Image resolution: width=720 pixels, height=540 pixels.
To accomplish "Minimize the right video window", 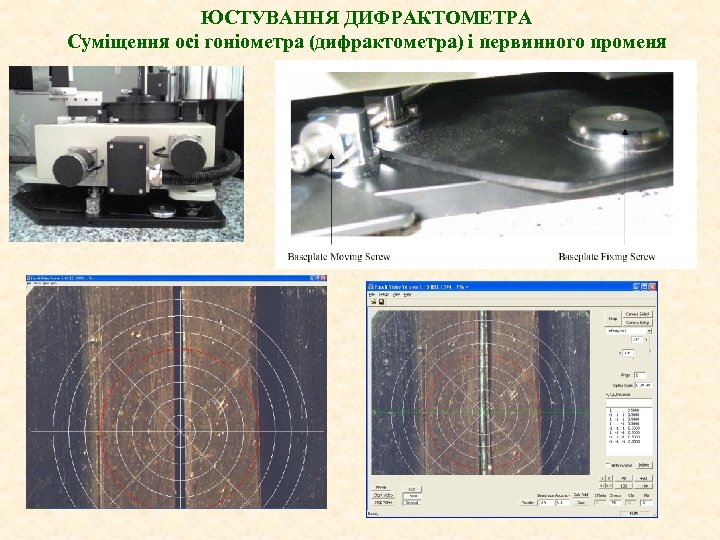I will (x=637, y=287).
